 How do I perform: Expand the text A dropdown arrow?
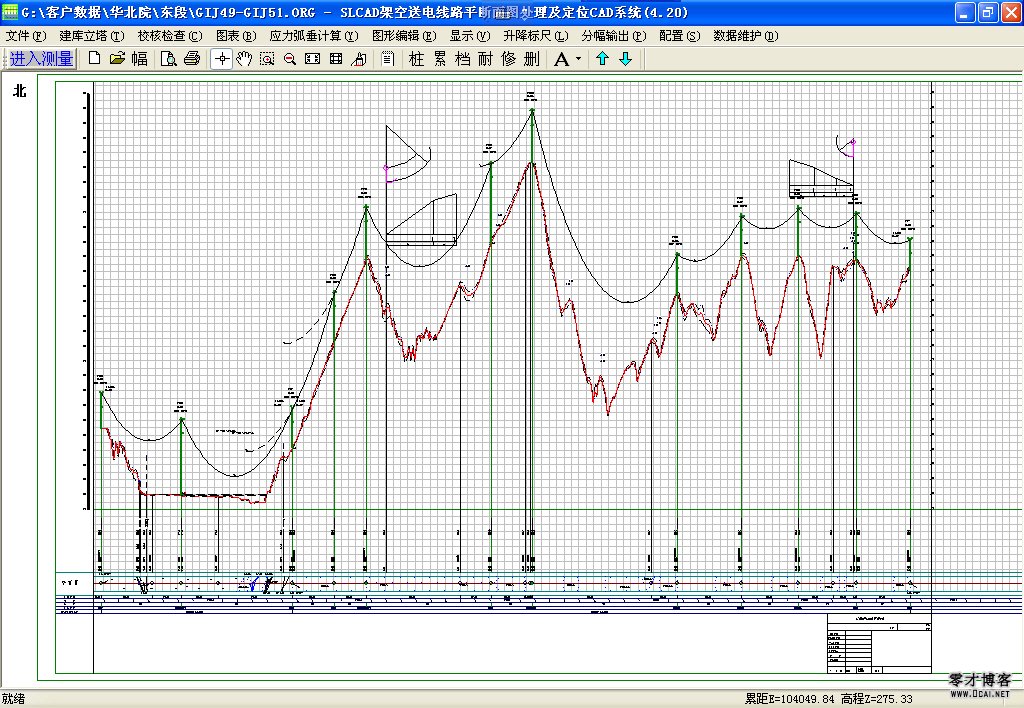tap(578, 60)
